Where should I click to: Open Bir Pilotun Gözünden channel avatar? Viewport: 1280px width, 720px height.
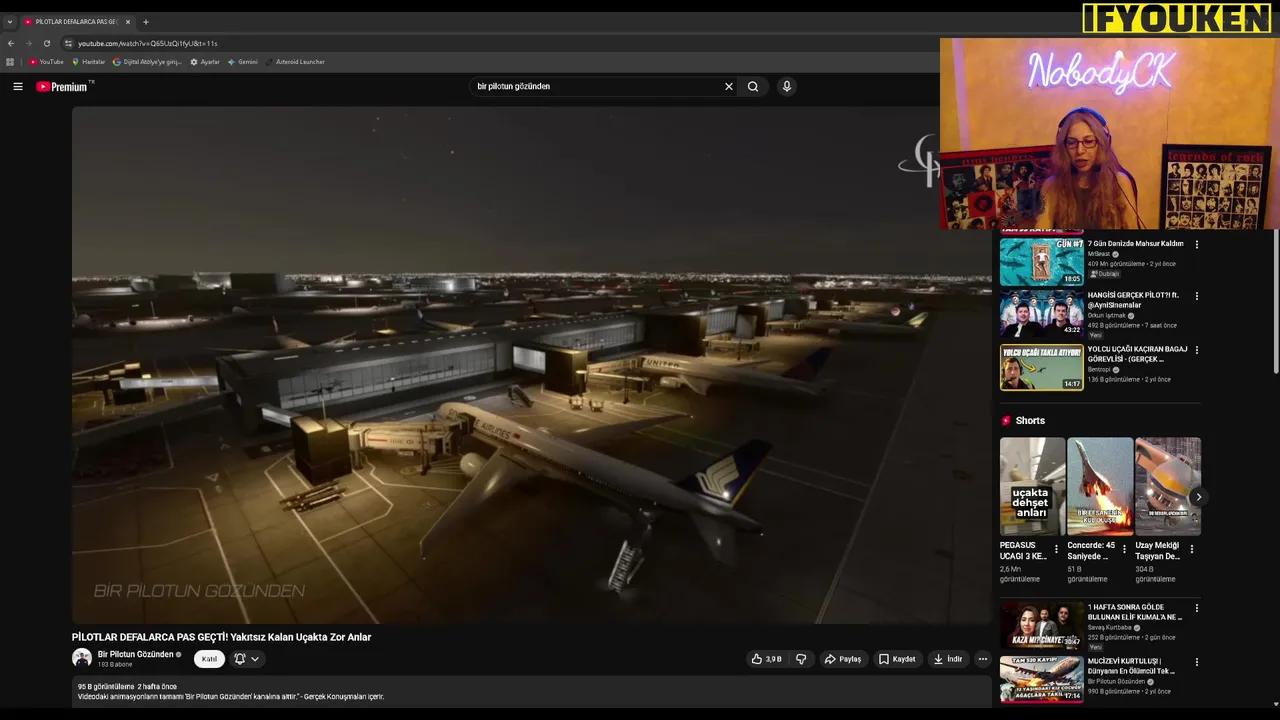tap(82, 658)
